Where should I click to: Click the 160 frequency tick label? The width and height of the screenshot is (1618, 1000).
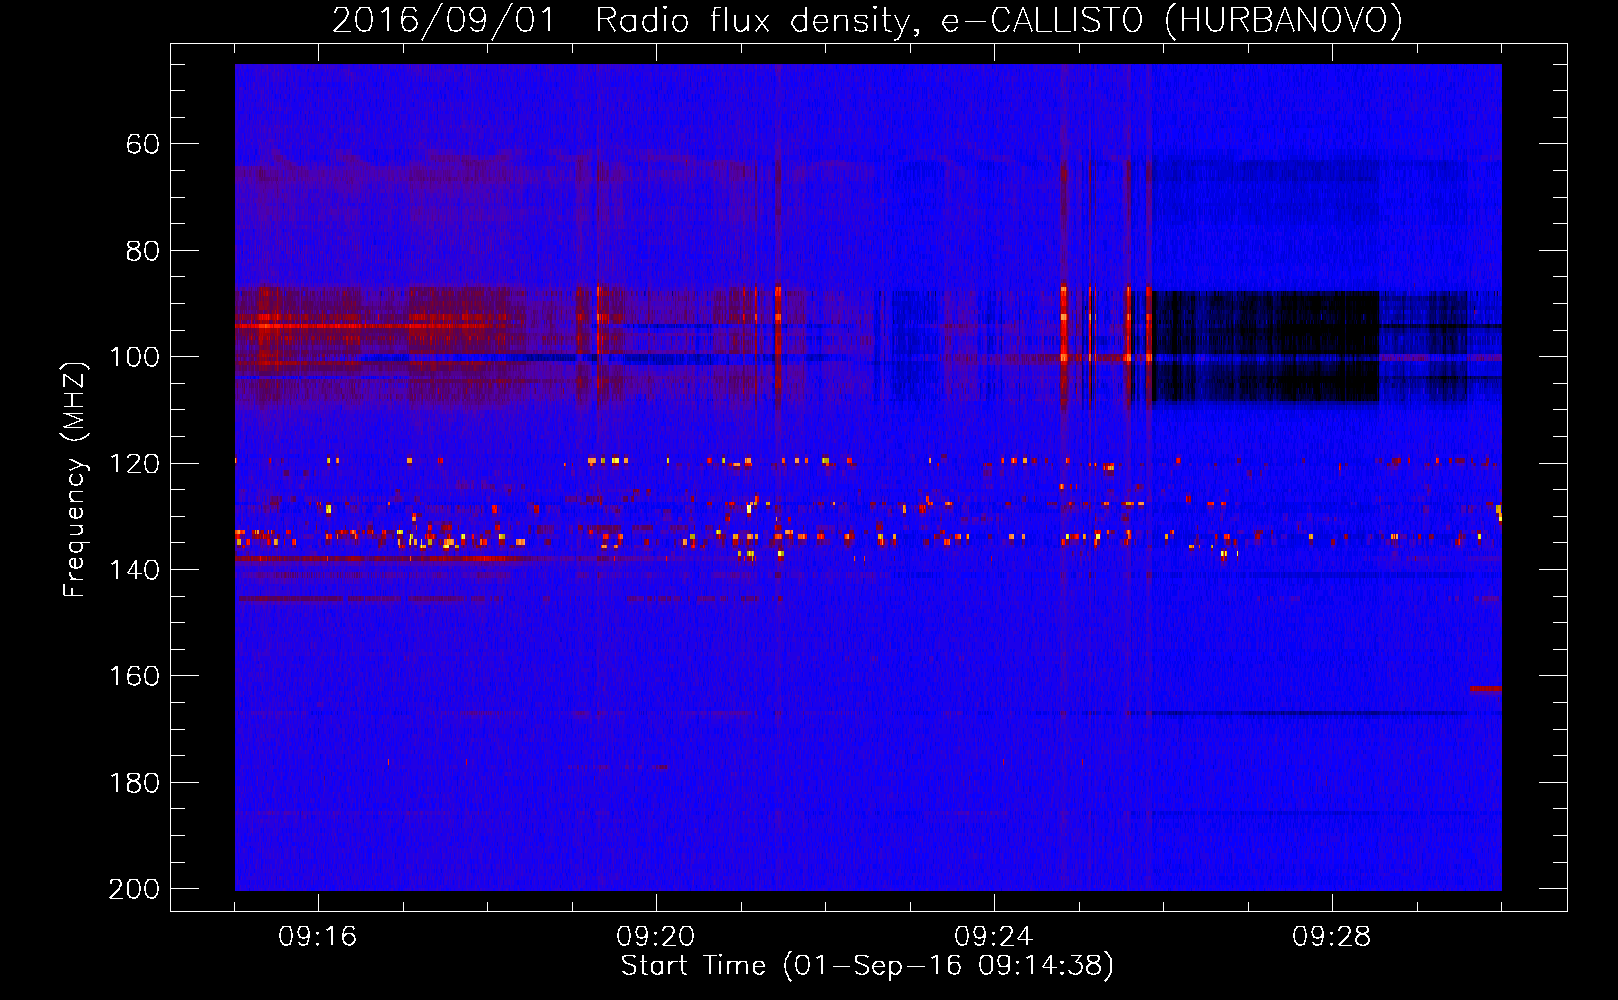[134, 676]
